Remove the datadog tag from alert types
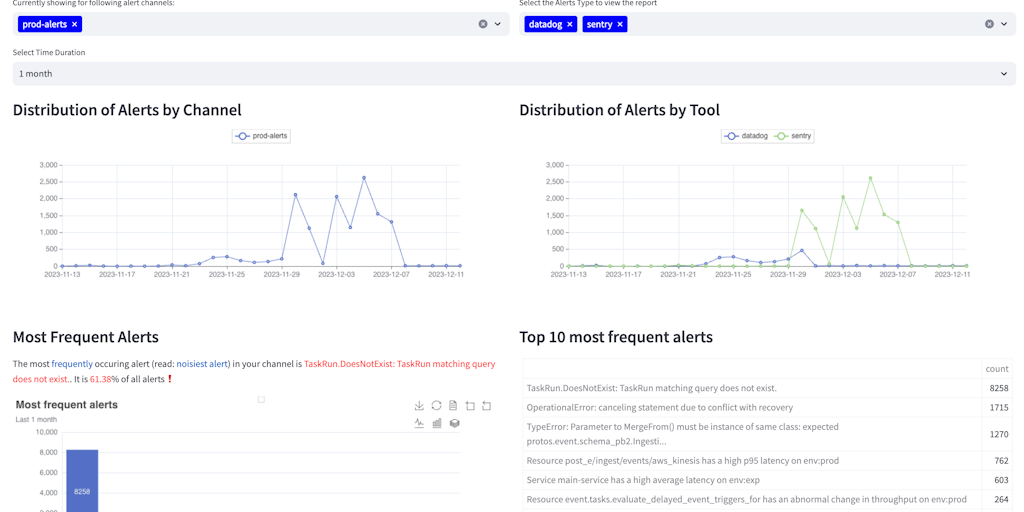The width and height of the screenshot is (1024, 512). click(x=570, y=24)
